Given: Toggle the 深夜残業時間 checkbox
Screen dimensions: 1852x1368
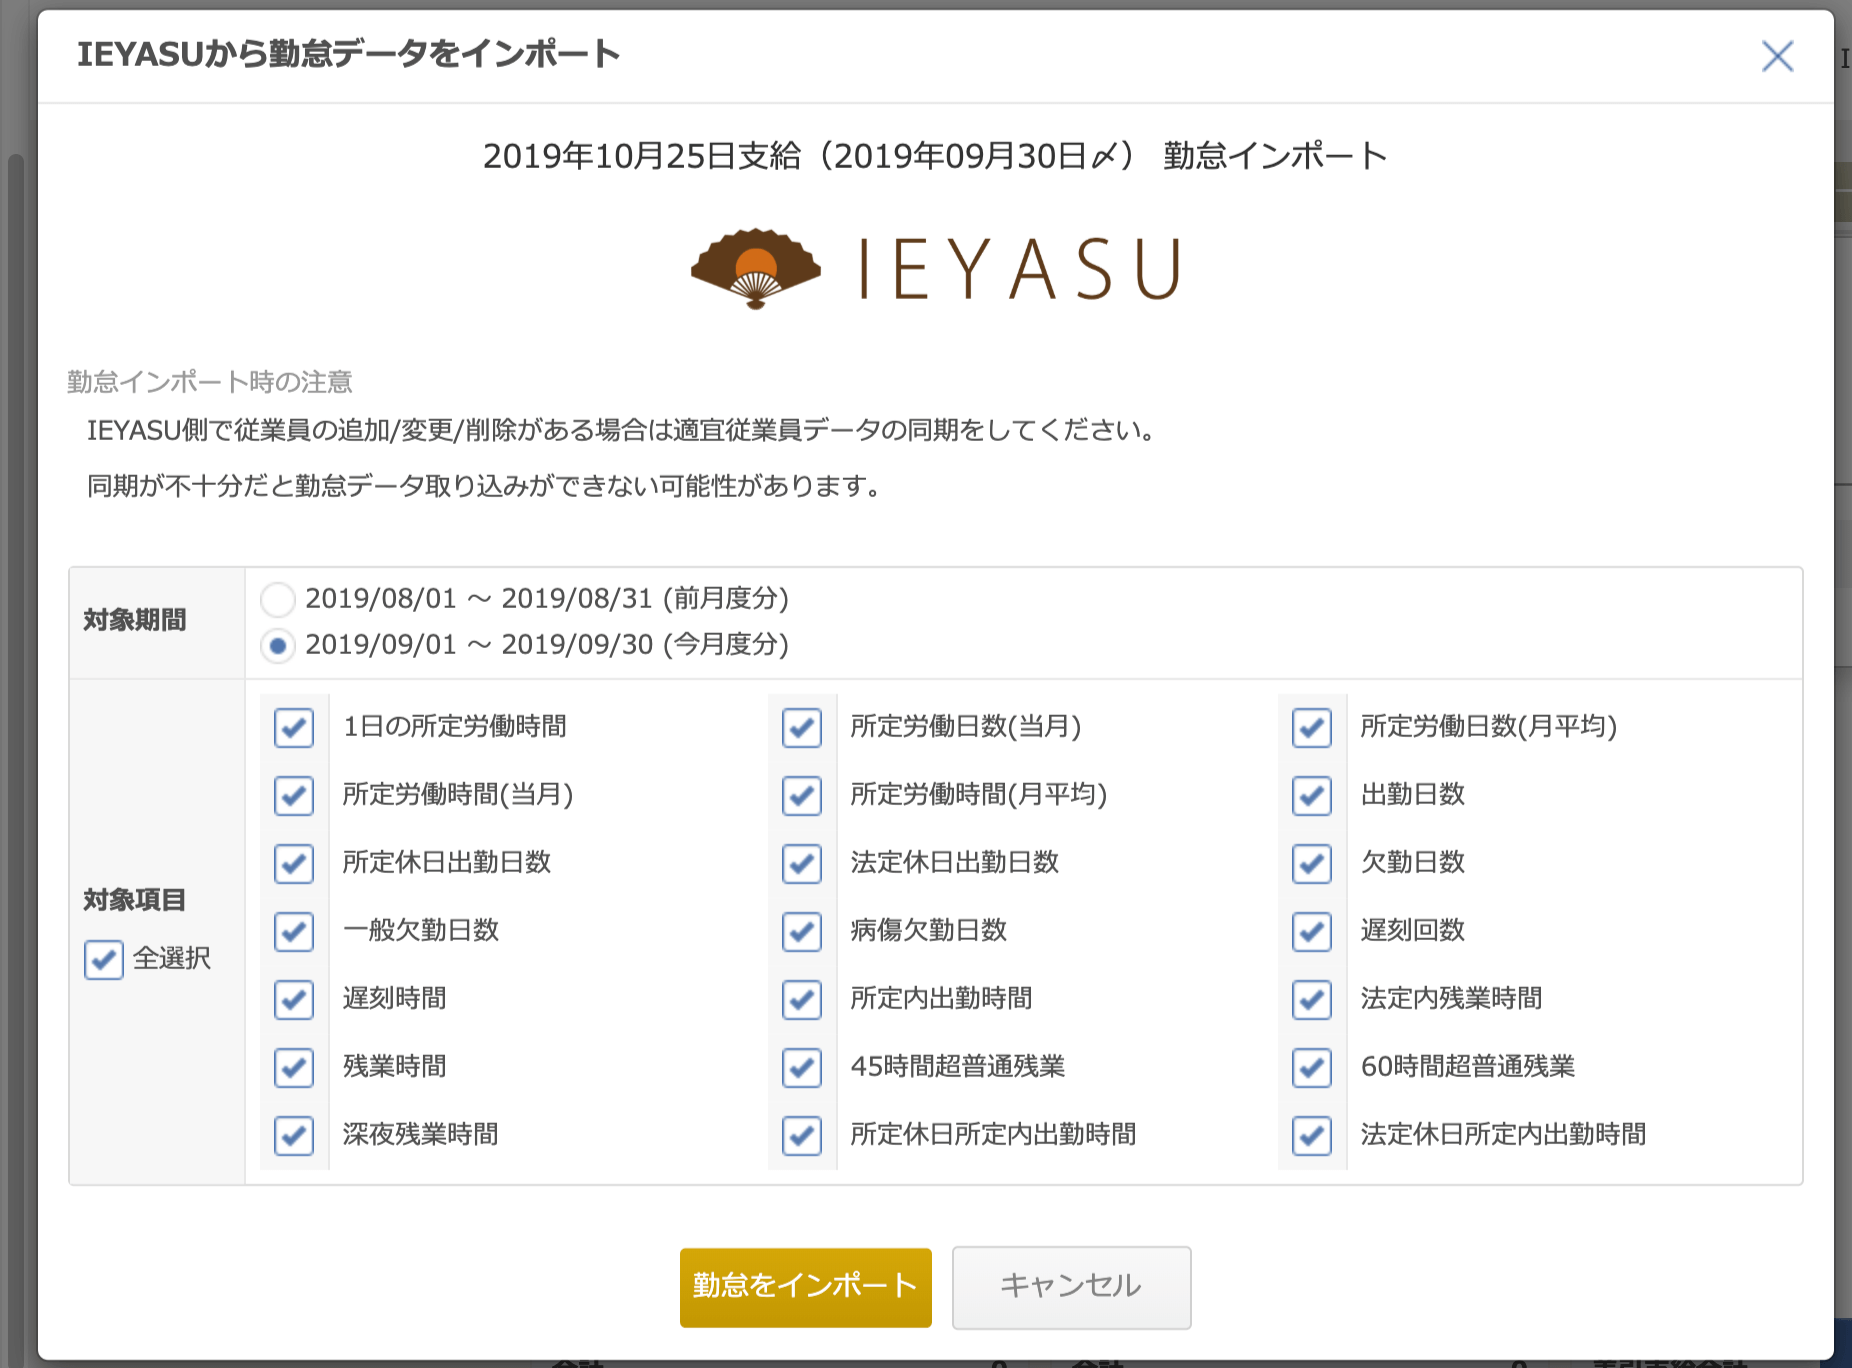Looking at the screenshot, I should 294,1135.
